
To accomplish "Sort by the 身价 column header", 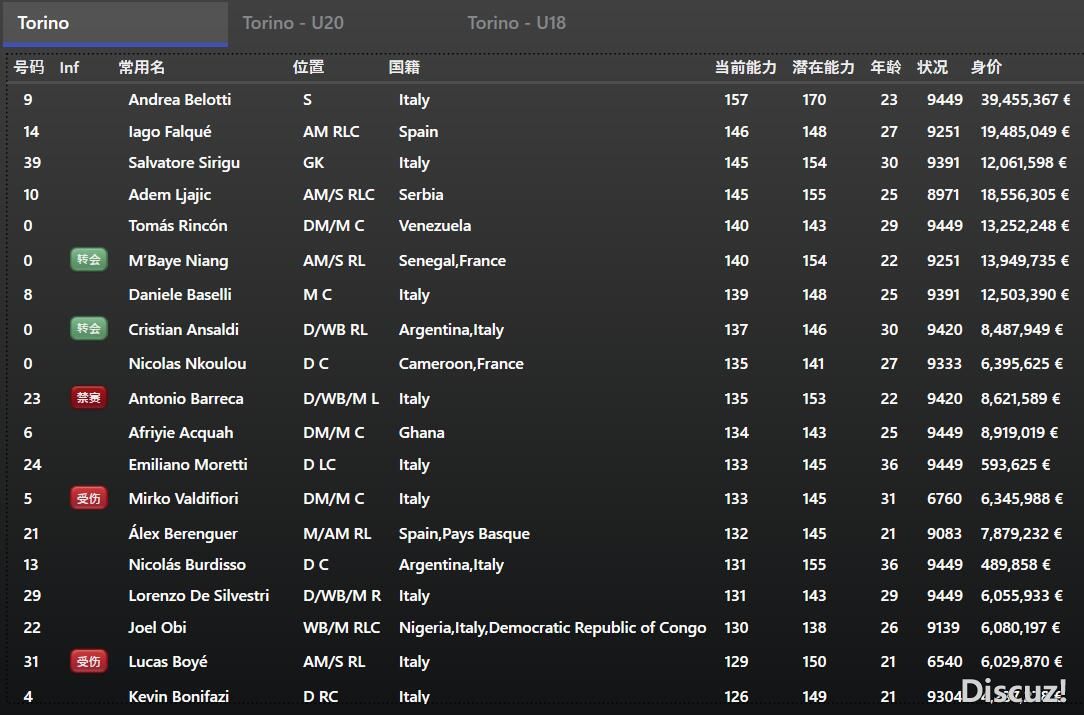I will click(x=987, y=67).
